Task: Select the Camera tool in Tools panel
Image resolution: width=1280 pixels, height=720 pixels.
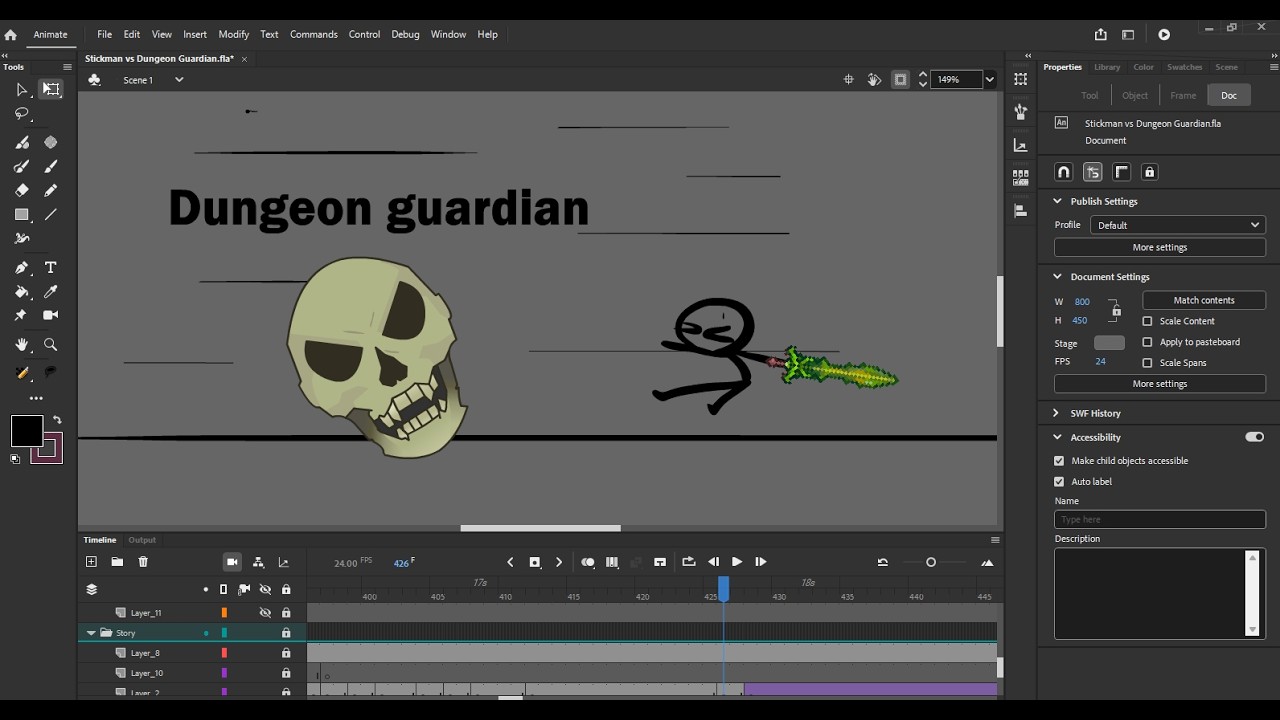Action: tap(51, 315)
